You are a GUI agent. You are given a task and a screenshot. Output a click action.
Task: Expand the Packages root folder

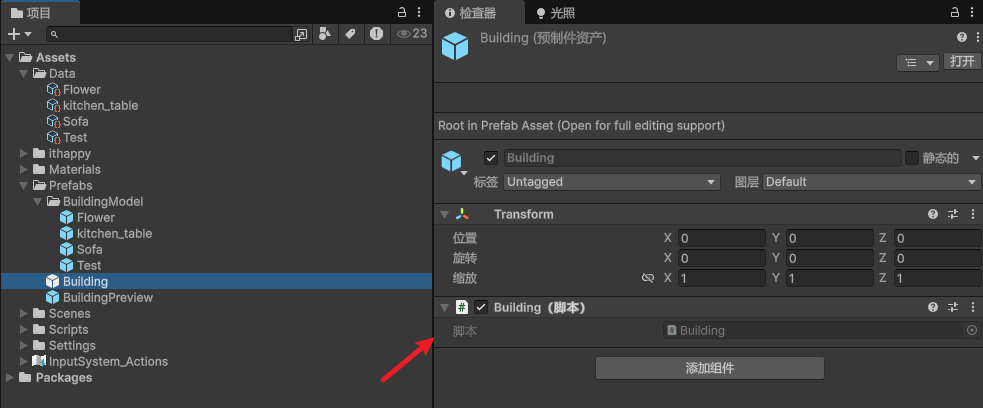click(x=9, y=377)
